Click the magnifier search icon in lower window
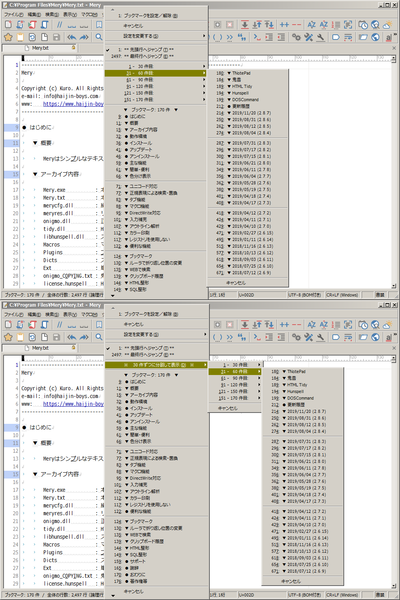This screenshot has height=600, width=400. (x=99, y=337)
